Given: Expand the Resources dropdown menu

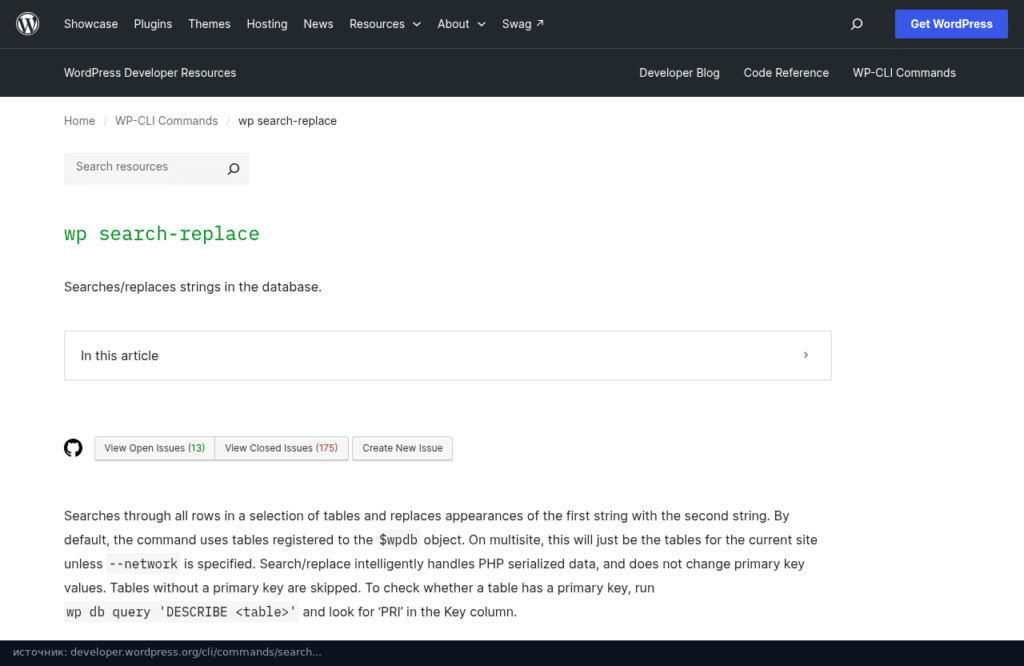Looking at the screenshot, I should click(x=385, y=24).
